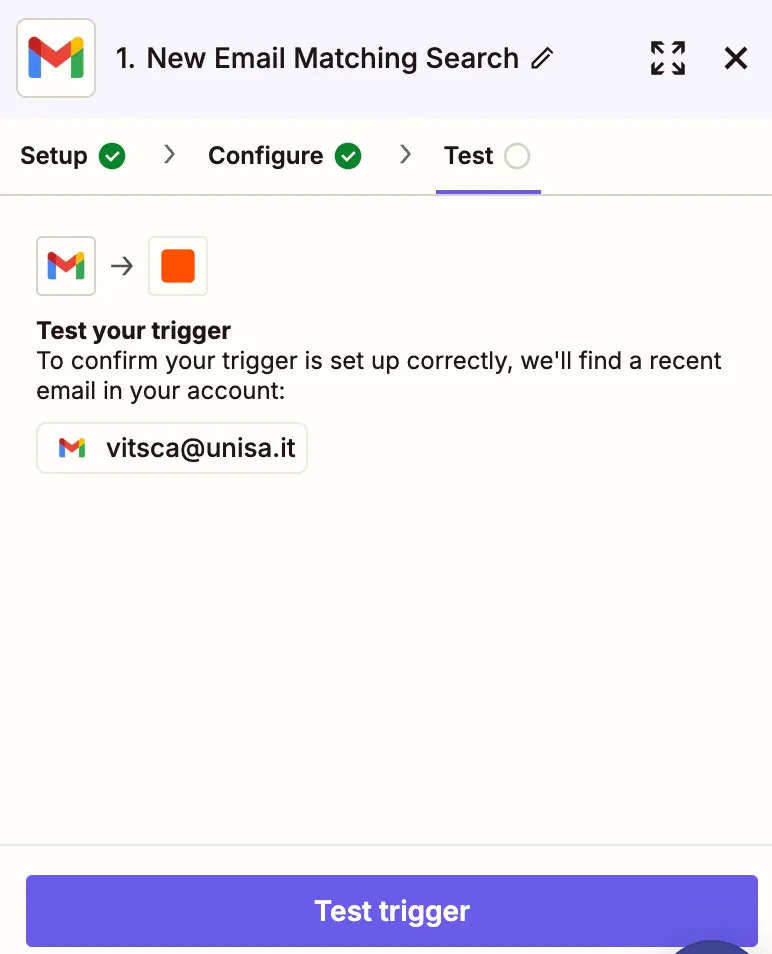Close the step panel with X
Screen dimensions: 772x954
(735, 58)
